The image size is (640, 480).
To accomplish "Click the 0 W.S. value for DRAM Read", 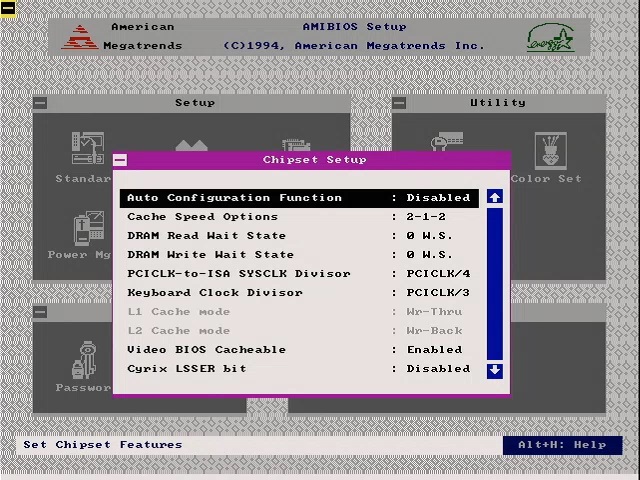I will [429, 236].
